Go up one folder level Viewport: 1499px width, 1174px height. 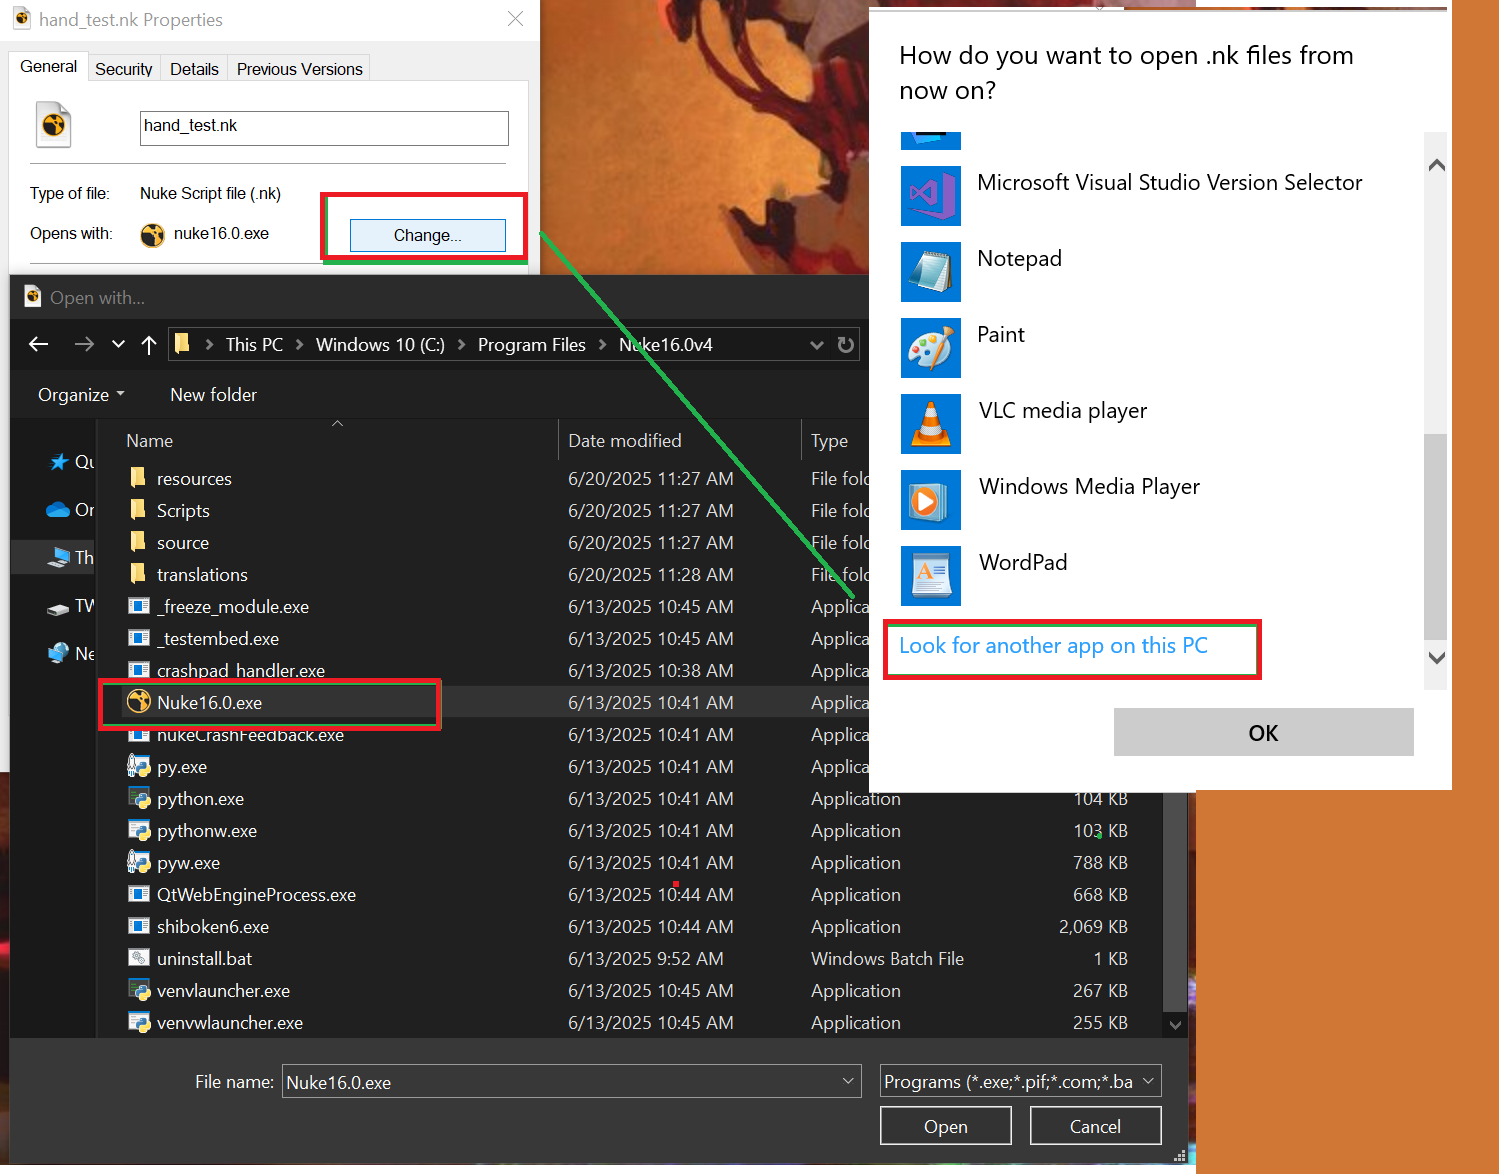[x=149, y=344]
